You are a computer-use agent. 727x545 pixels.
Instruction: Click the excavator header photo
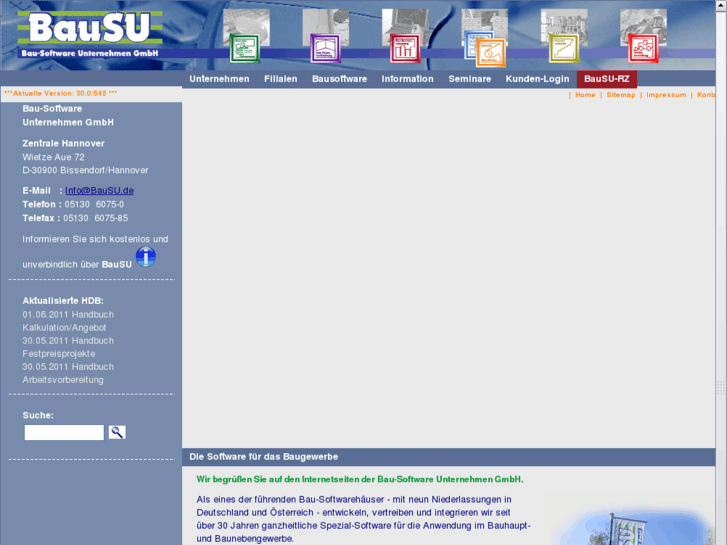click(644, 21)
